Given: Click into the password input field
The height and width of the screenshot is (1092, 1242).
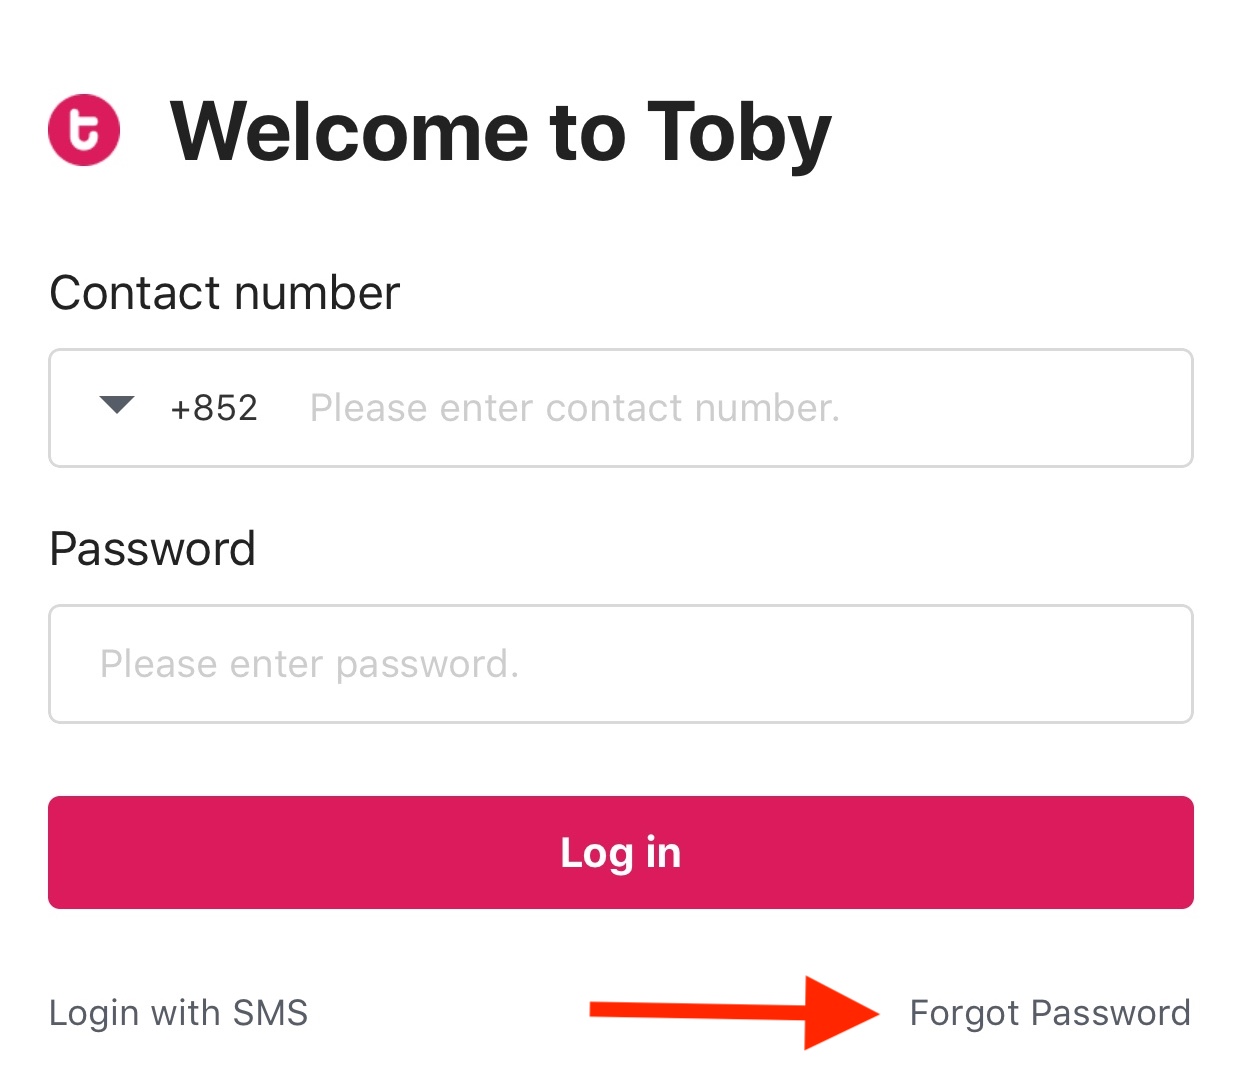Looking at the screenshot, I should (621, 664).
